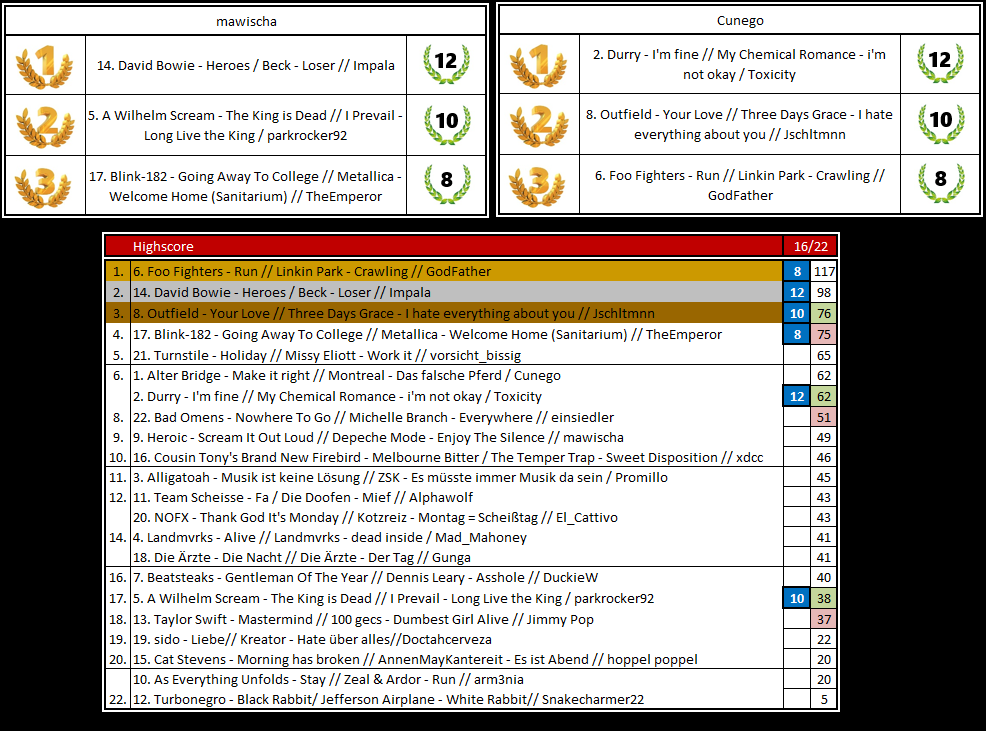Select the 12-point laurel badge in Cunego's table

pos(940,63)
